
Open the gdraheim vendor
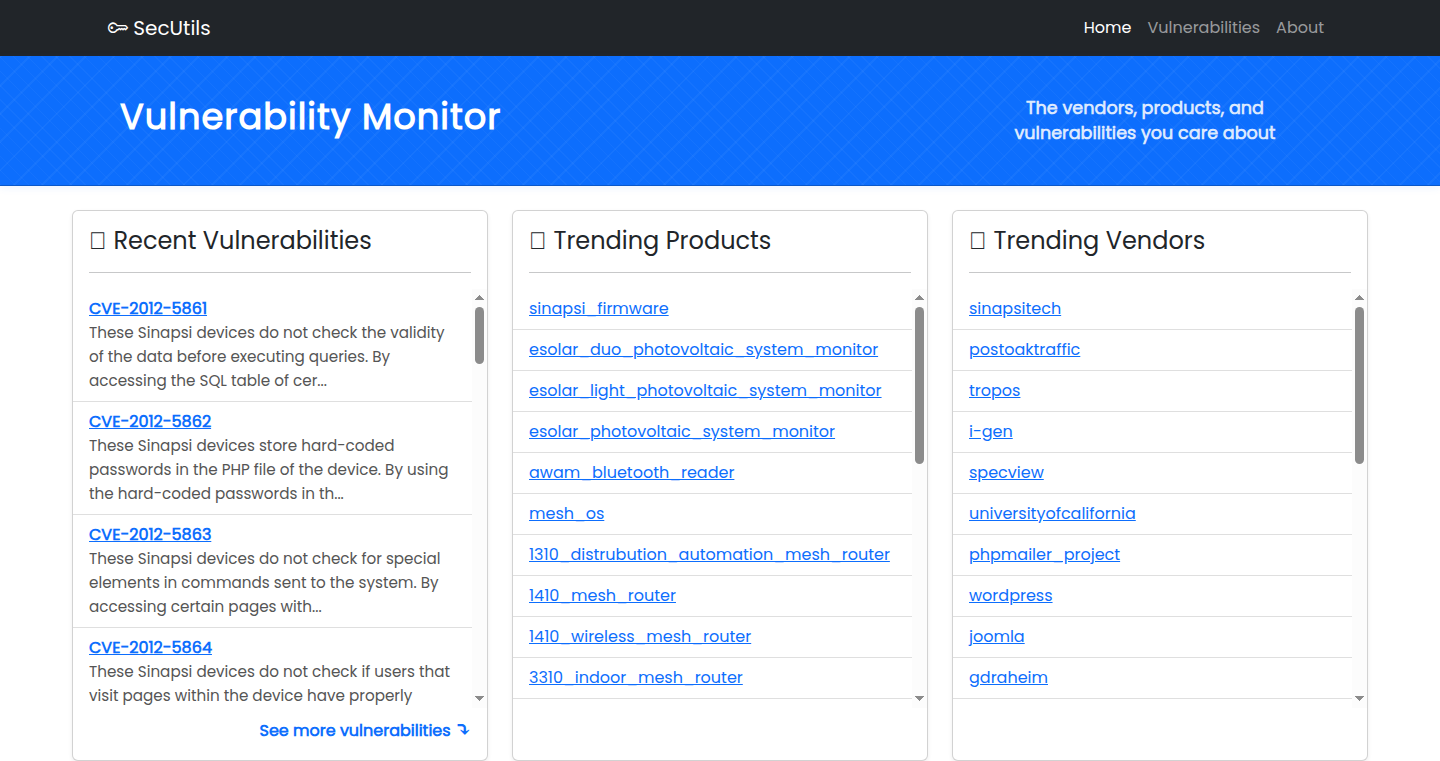1008,677
